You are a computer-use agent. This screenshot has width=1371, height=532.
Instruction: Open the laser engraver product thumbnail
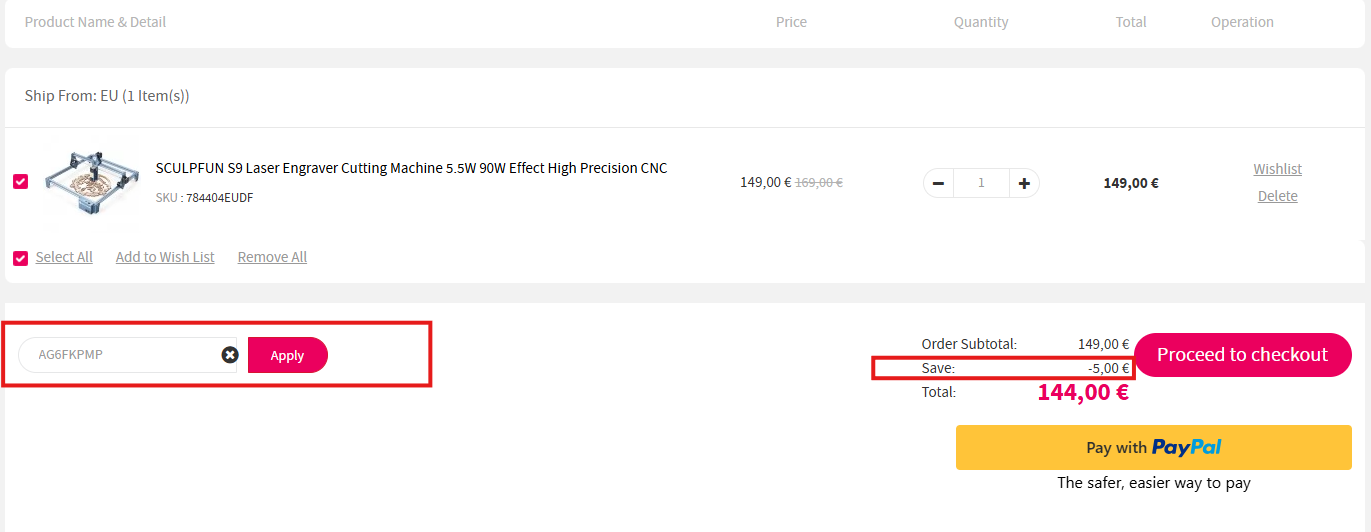pos(91,182)
